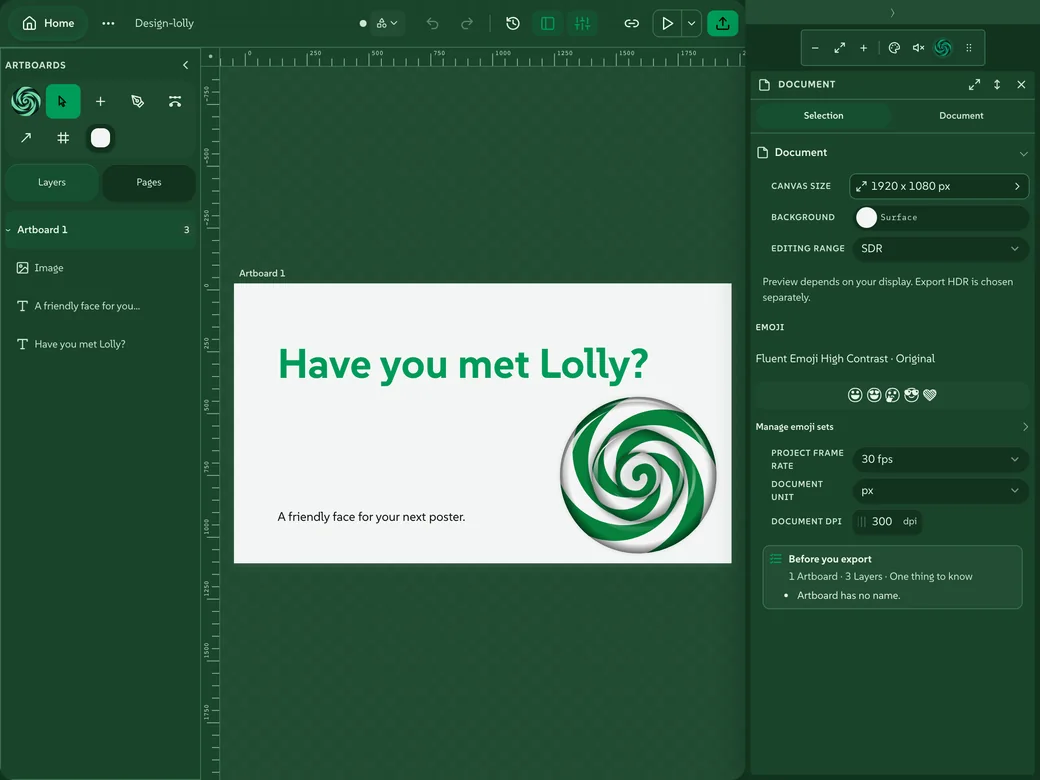Zoom out with the minus icon
Screen dimensions: 1040x780
coord(815,48)
